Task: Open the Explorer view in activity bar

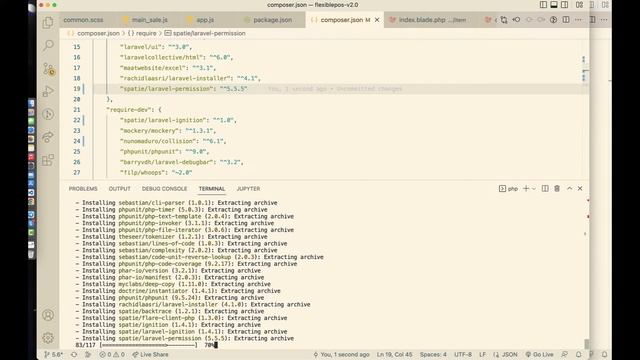Action: (x=48, y=22)
